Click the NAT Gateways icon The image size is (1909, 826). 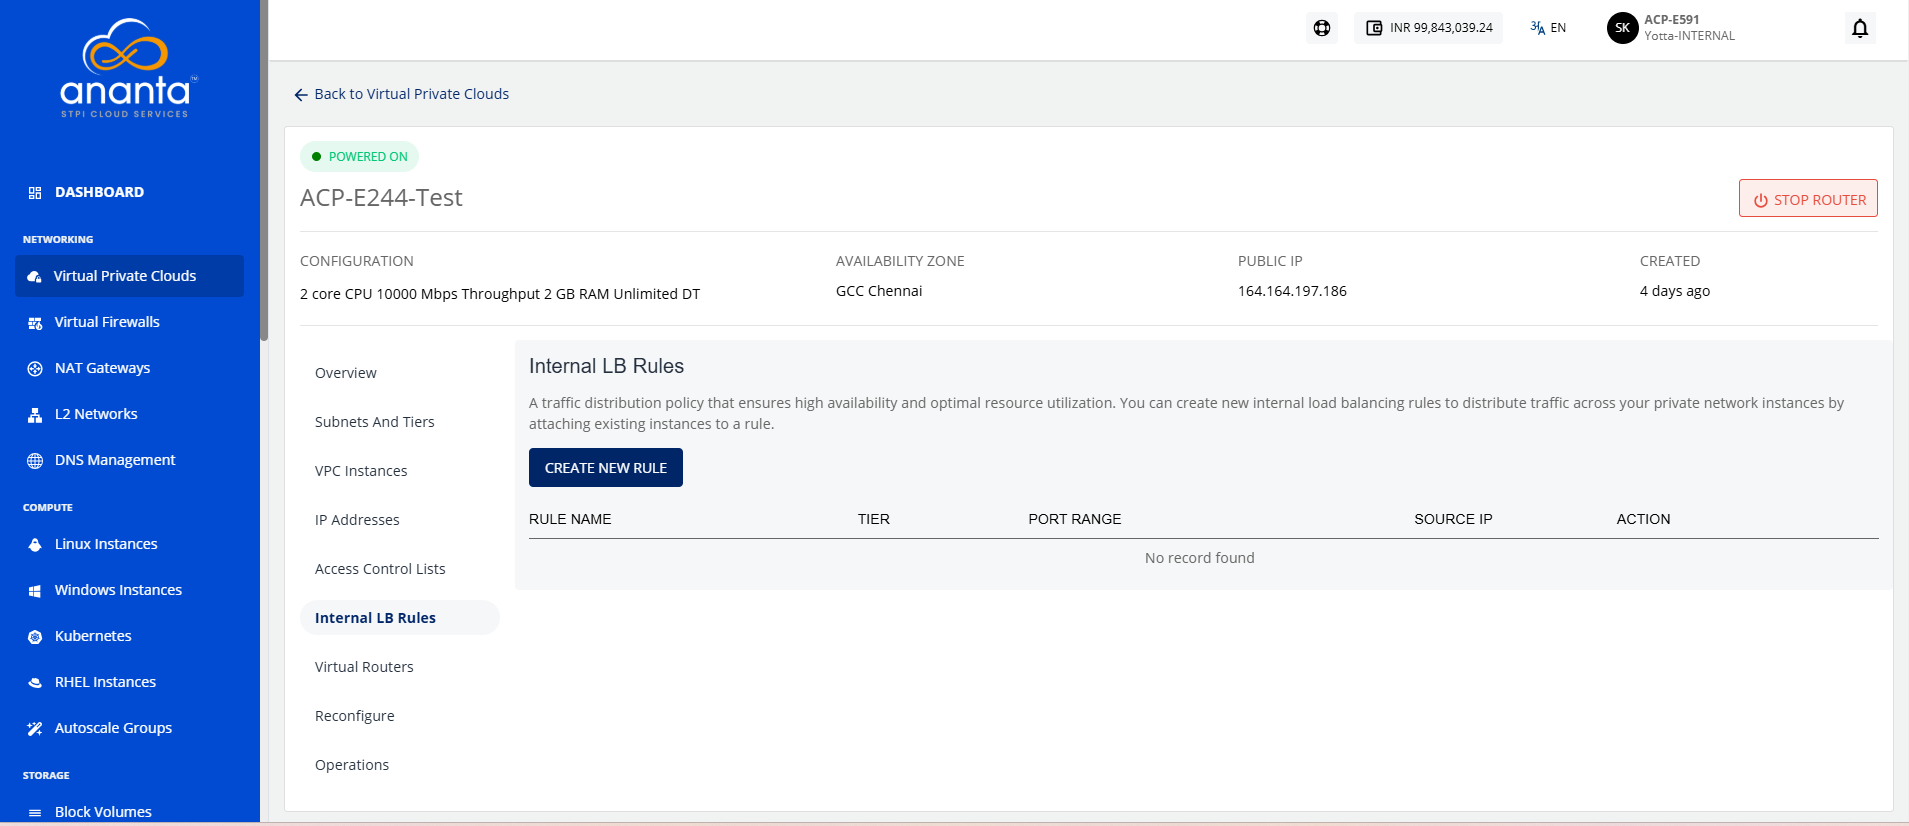pyautogui.click(x=35, y=369)
